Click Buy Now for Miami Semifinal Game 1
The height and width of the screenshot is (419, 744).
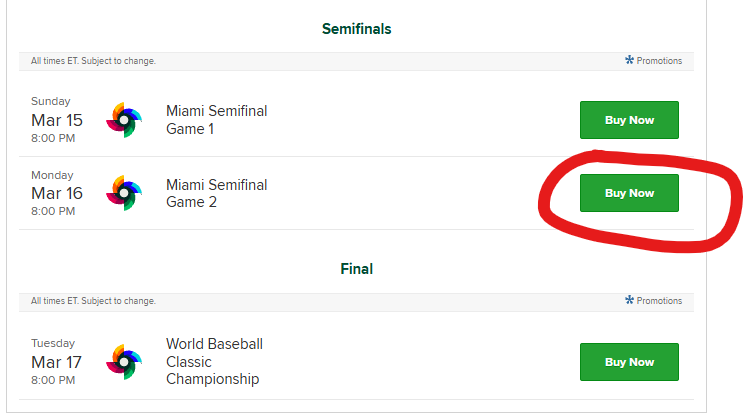click(629, 120)
